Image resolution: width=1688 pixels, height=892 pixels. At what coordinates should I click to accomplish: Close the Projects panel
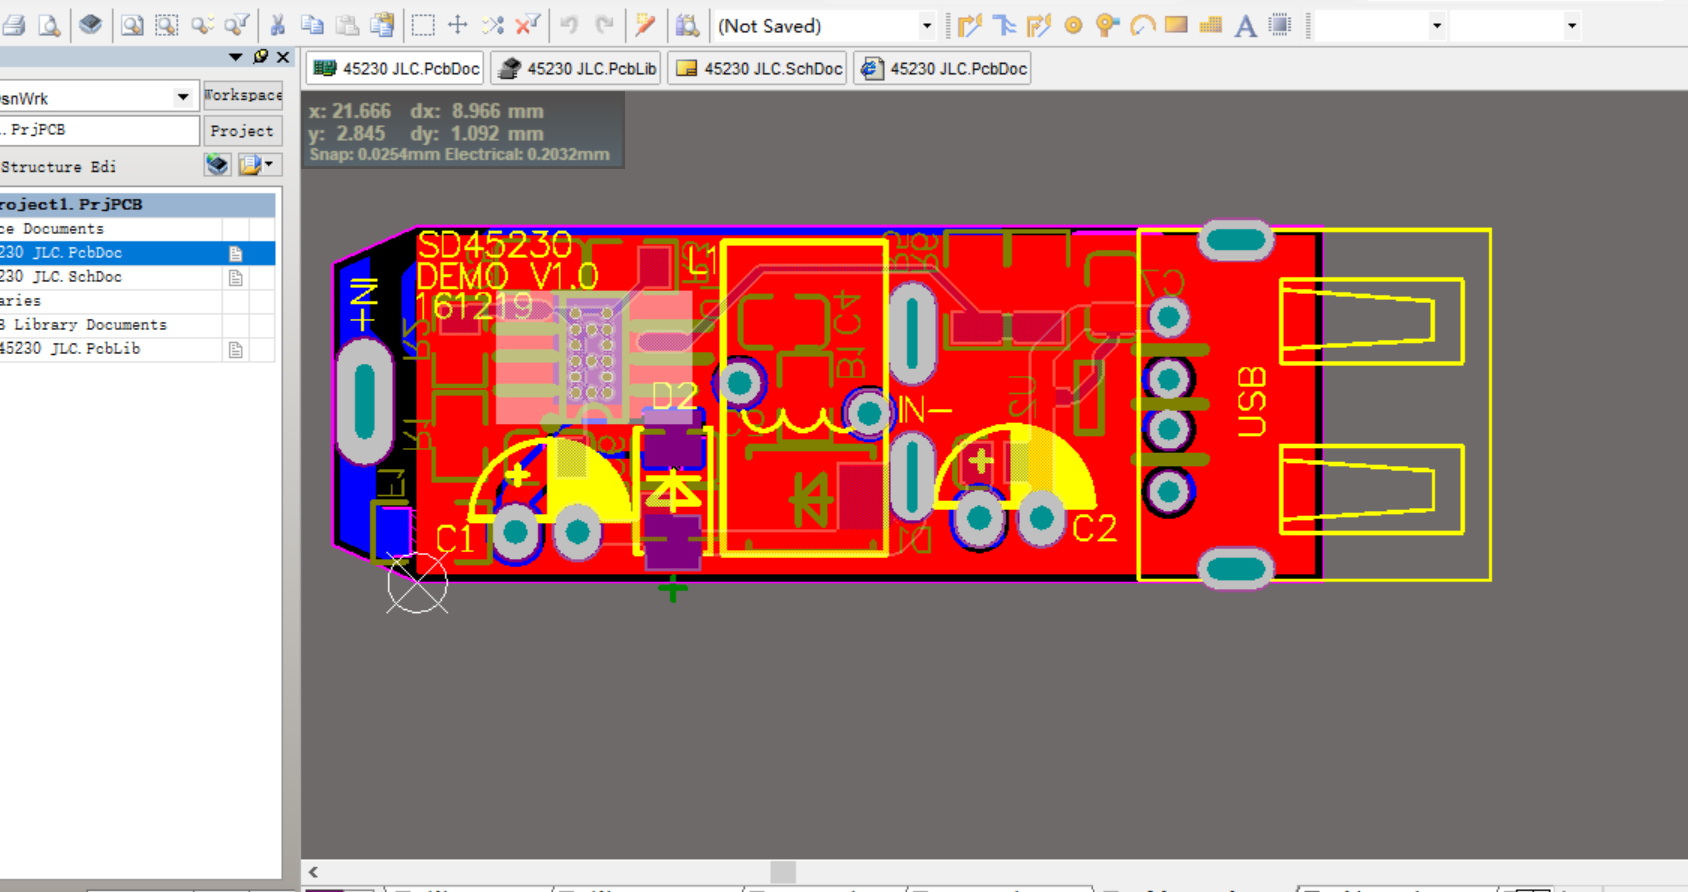283,57
